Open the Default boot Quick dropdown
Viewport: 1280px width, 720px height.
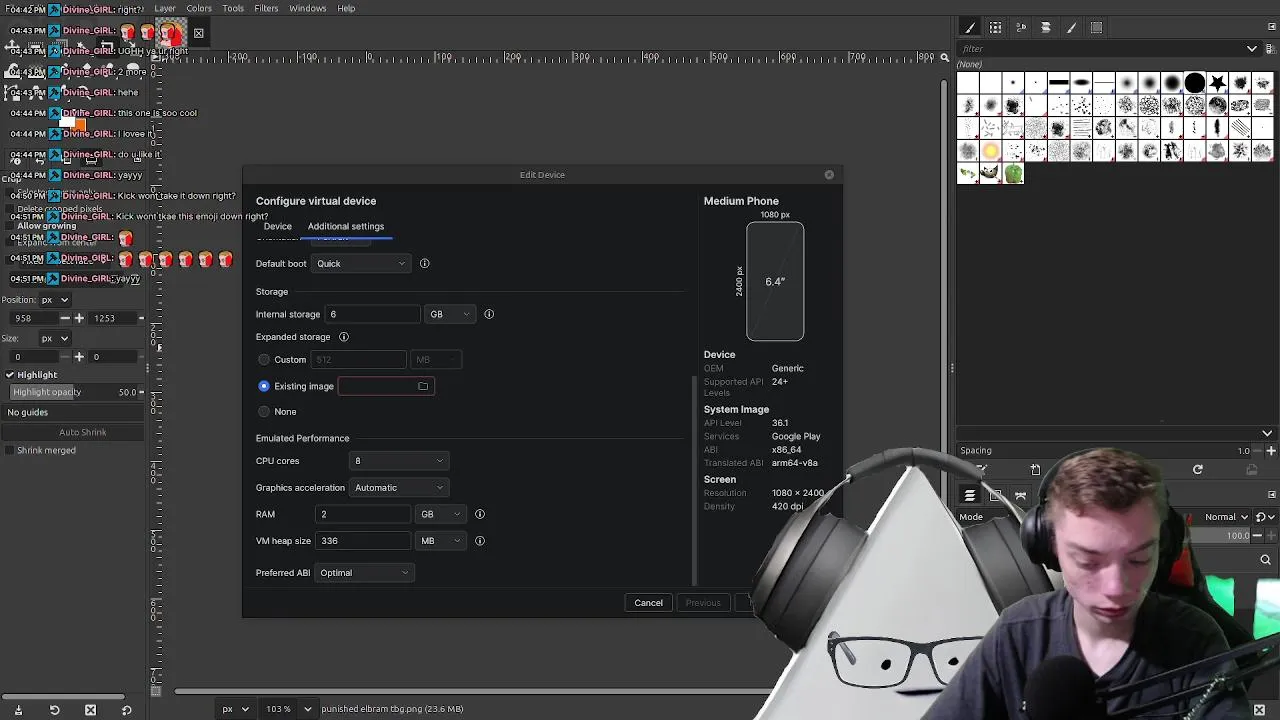point(361,264)
